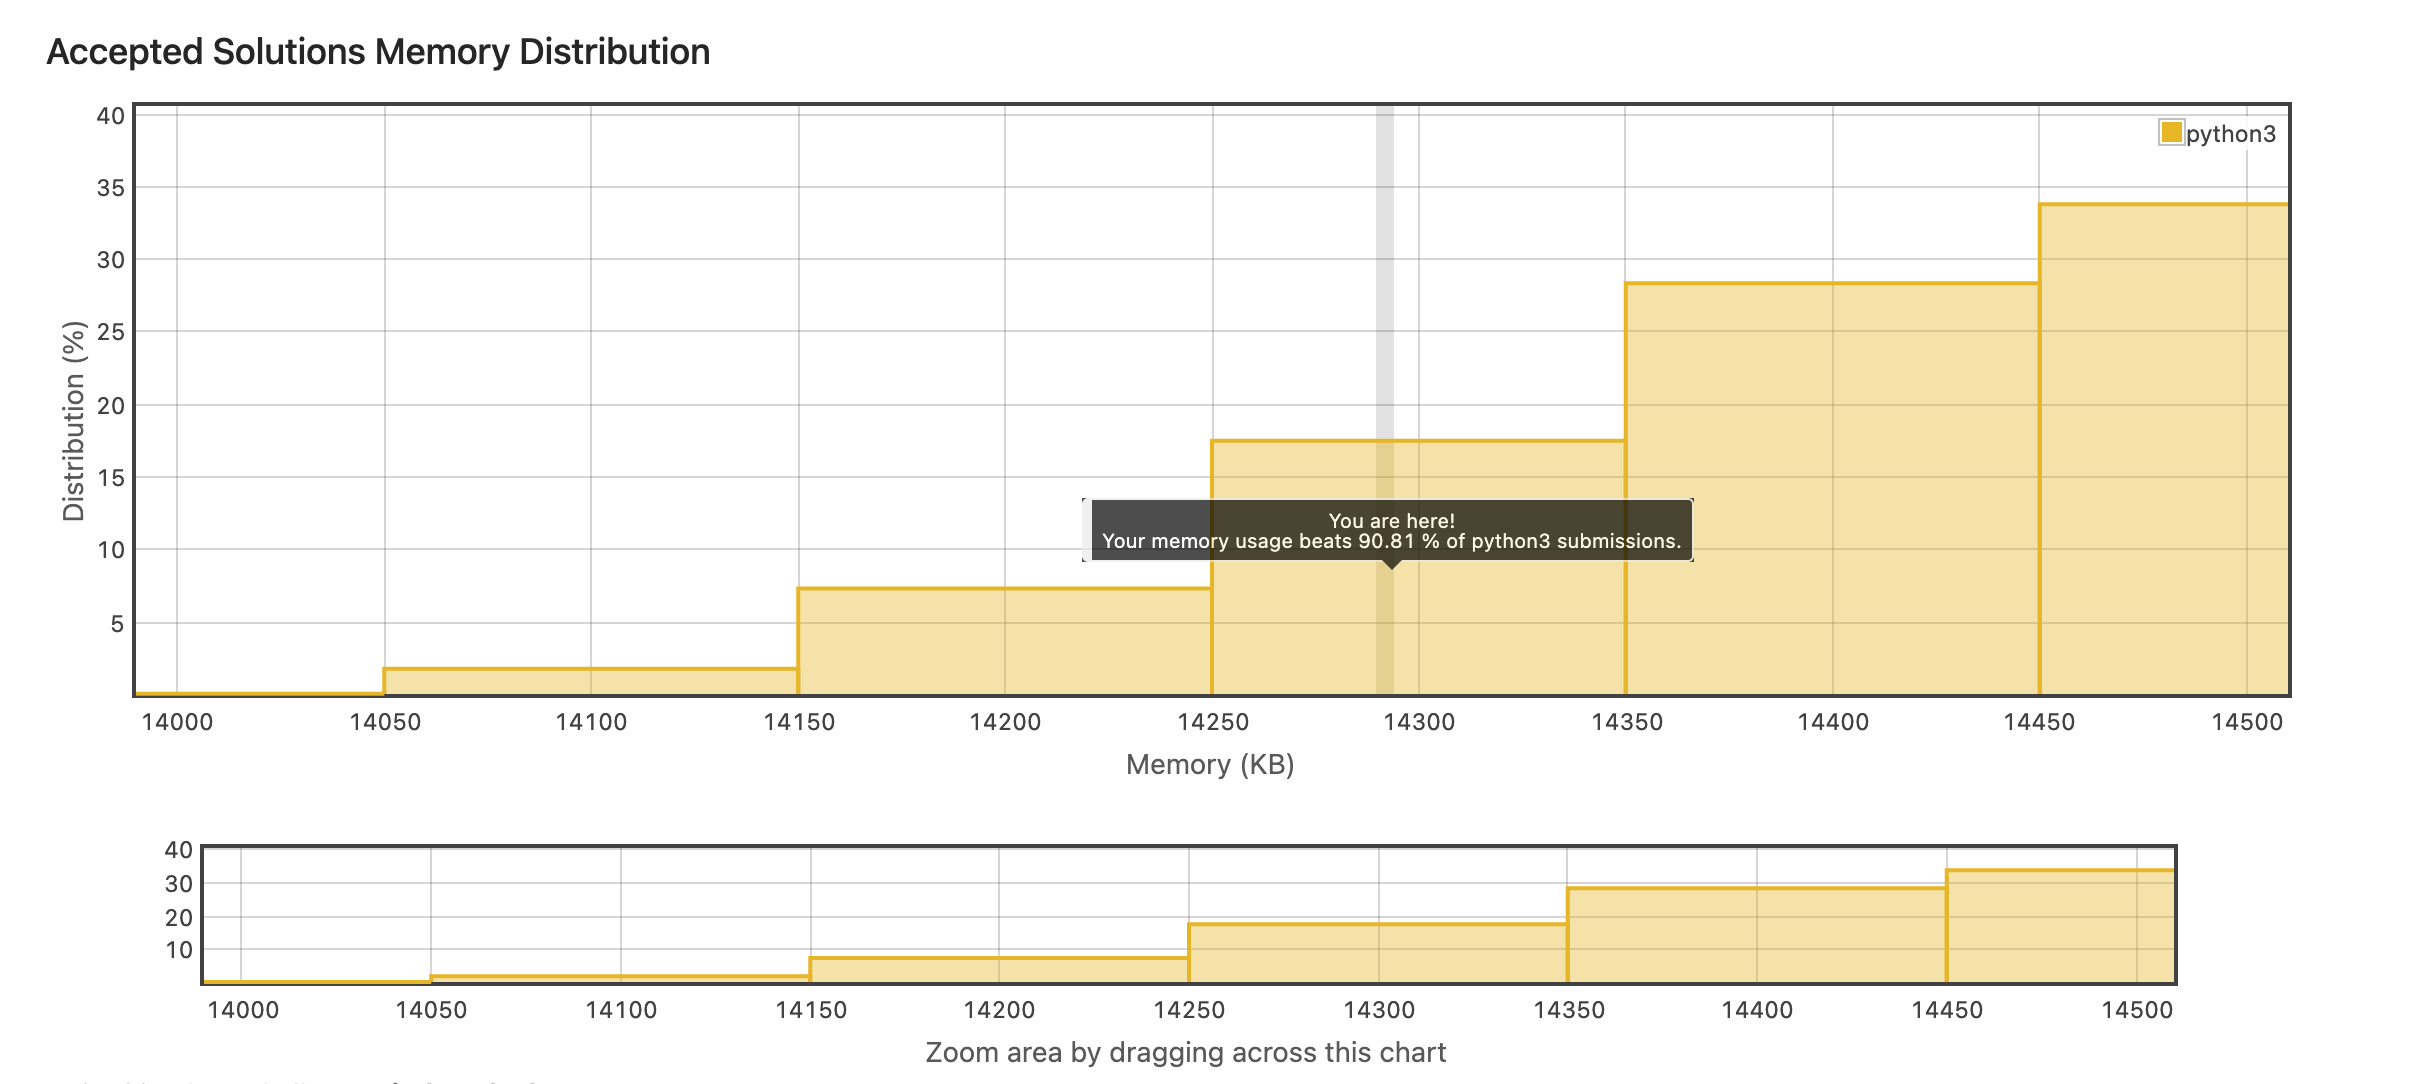Click main chart bar spanning 14350 to 14450
2426x1084 pixels.
pos(1832,490)
